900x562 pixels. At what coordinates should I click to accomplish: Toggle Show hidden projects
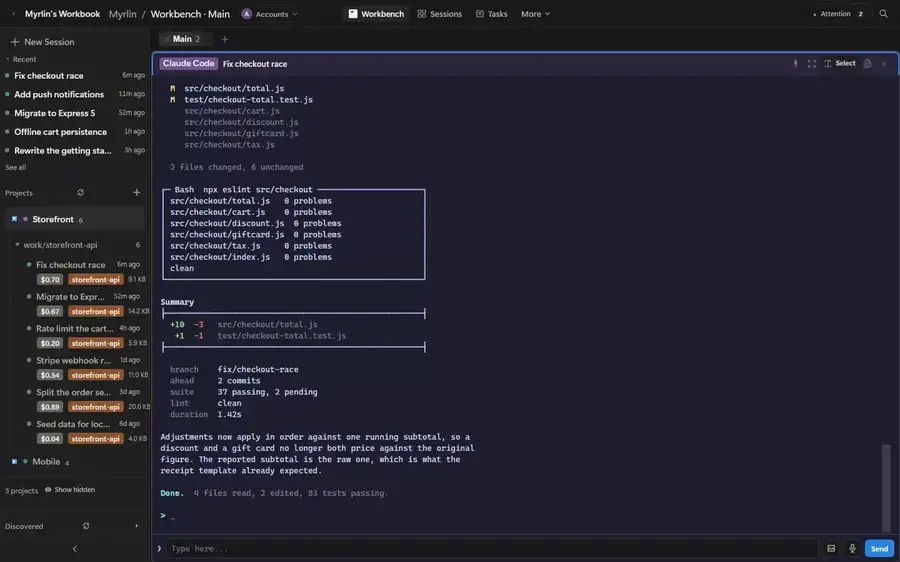(70, 490)
